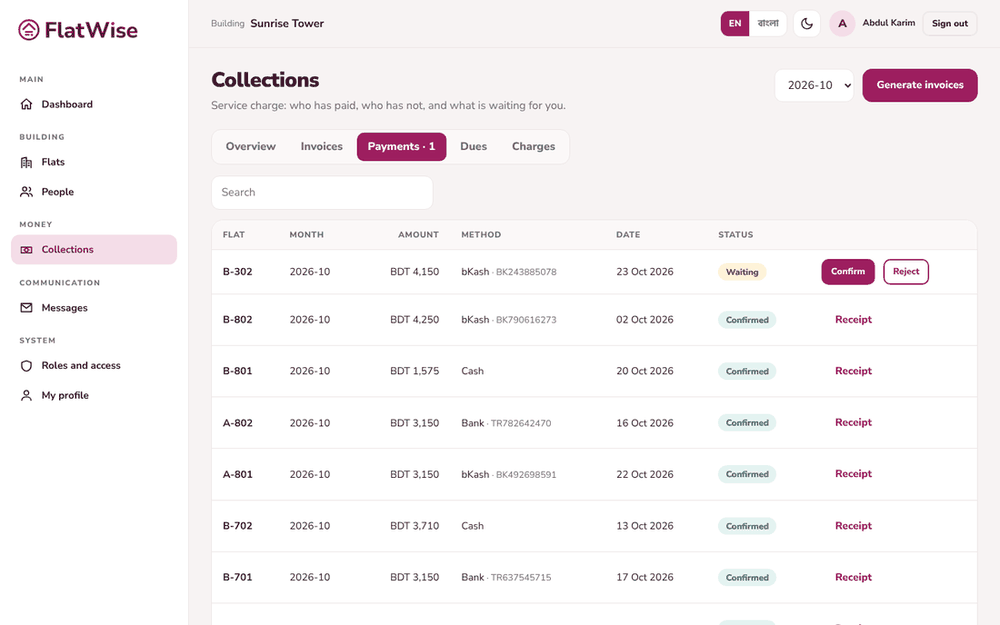This screenshot has height=625, width=1000.
Task: Open Messages in sidebar
Action: (x=94, y=307)
